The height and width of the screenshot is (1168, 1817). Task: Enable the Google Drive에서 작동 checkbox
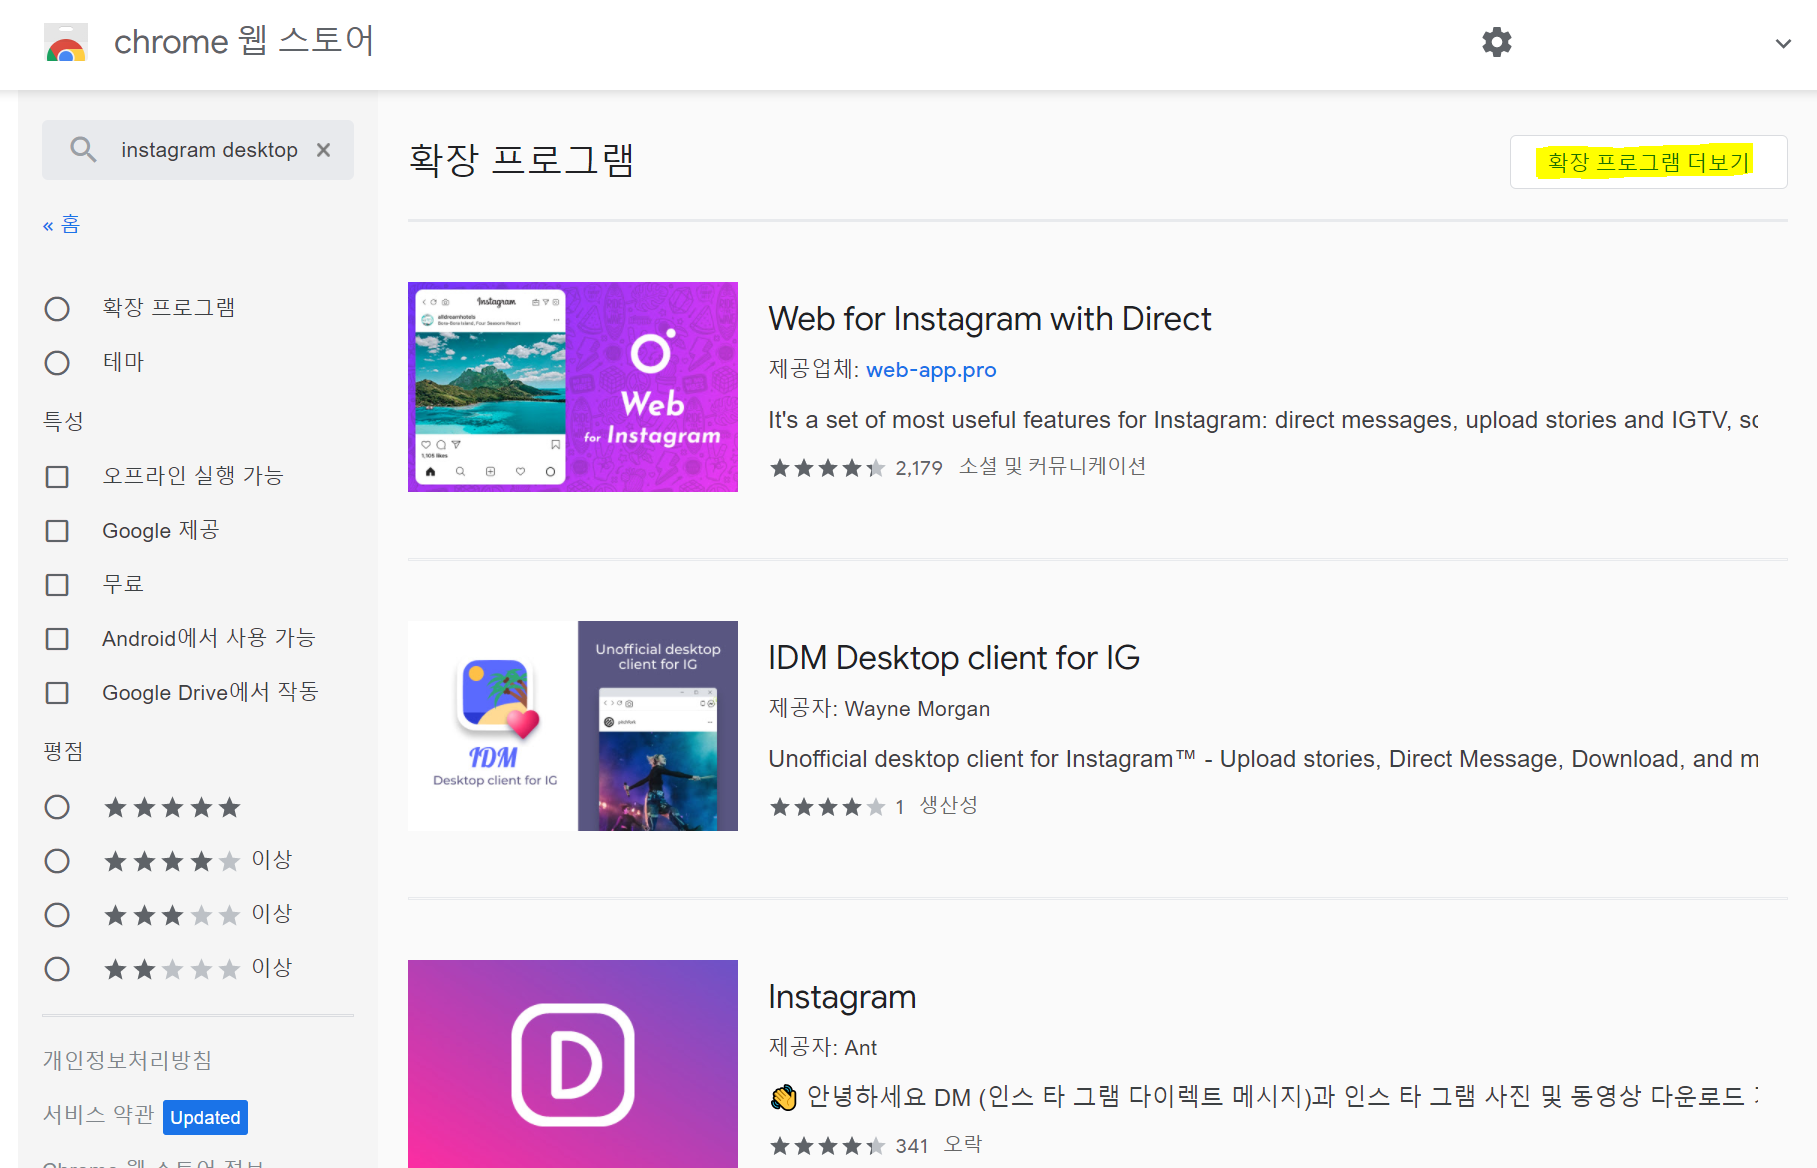57,693
